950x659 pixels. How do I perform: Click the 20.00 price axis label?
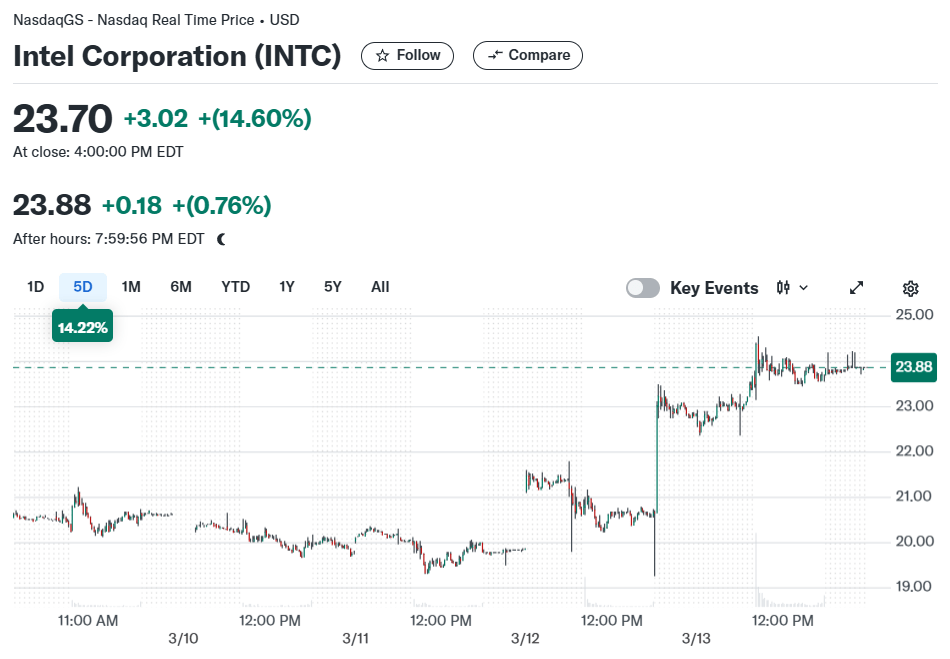tap(914, 541)
